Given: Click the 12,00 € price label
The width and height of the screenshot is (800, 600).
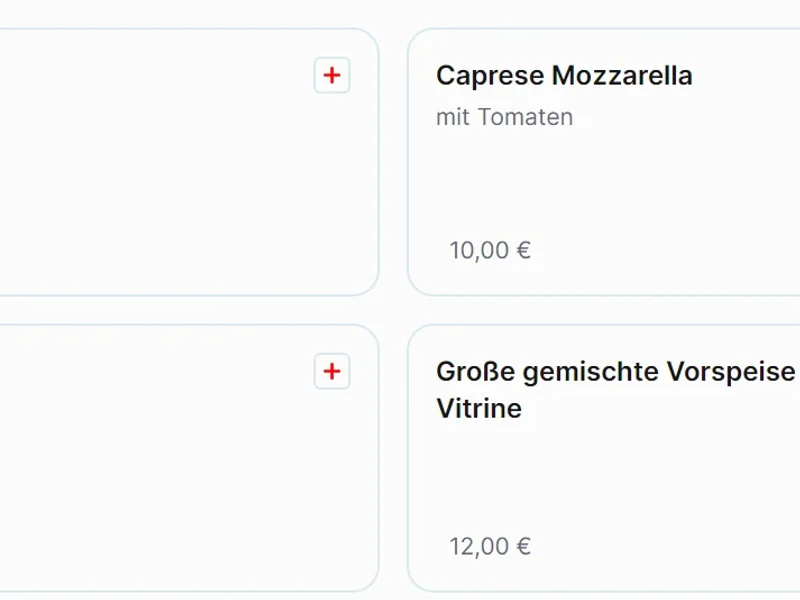Looking at the screenshot, I should click(x=490, y=547).
